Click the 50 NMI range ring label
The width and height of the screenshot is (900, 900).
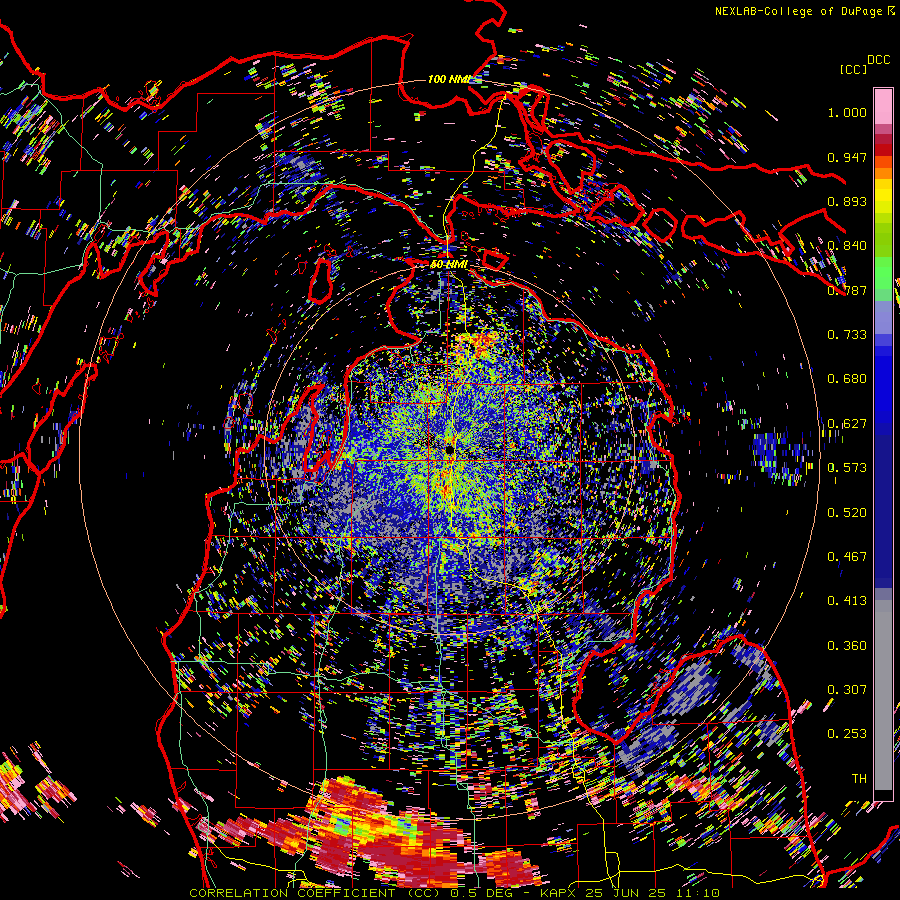tap(449, 265)
